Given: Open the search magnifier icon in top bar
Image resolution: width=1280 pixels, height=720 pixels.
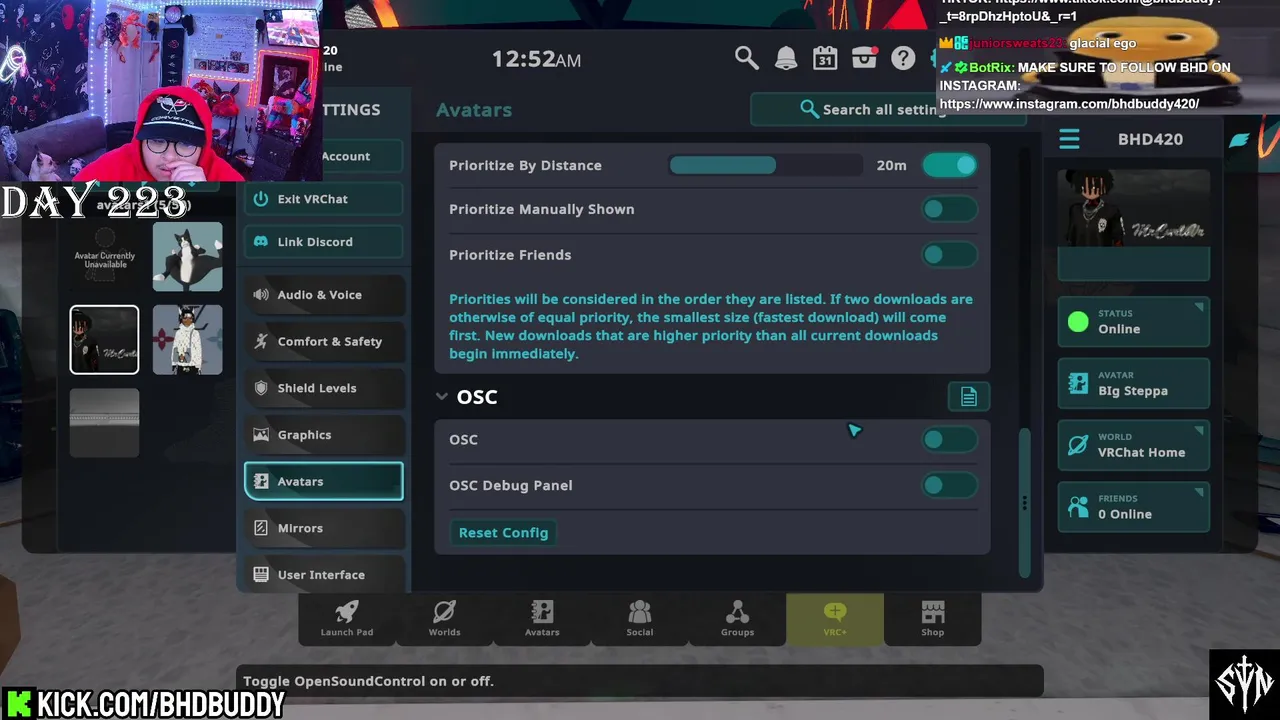Looking at the screenshot, I should (x=746, y=58).
